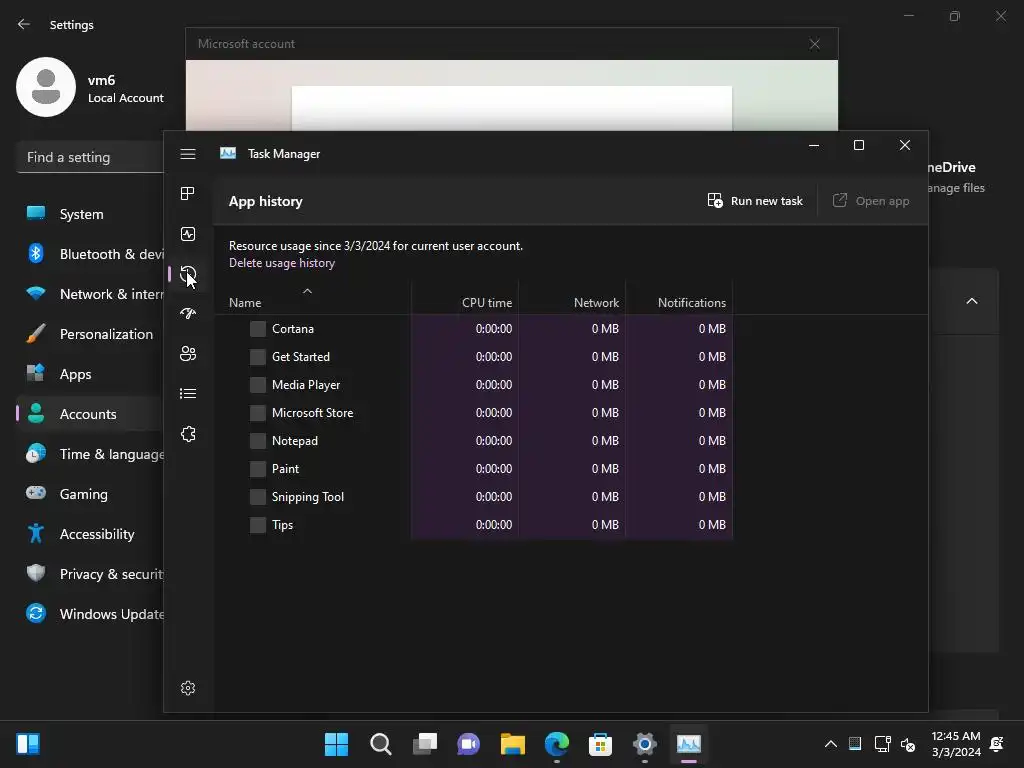Screen dimensions: 1024x768
Task: Open Microsoft Store from taskbar
Action: tap(600, 744)
